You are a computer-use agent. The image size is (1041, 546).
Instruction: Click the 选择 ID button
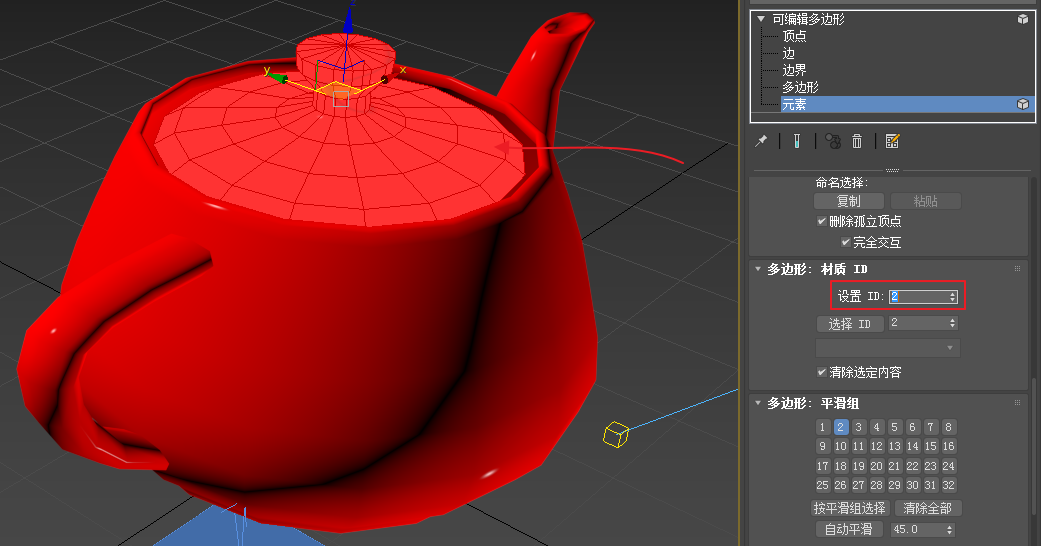tap(850, 324)
